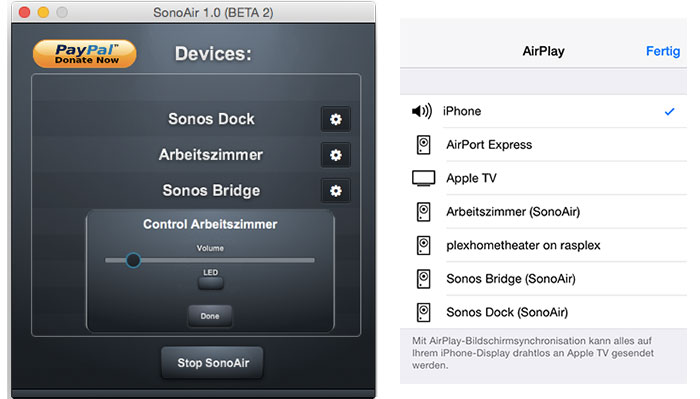Image resolution: width=700 pixels, height=399 pixels.
Task: Click the AirPort Express speaker icon
Action: (423, 145)
